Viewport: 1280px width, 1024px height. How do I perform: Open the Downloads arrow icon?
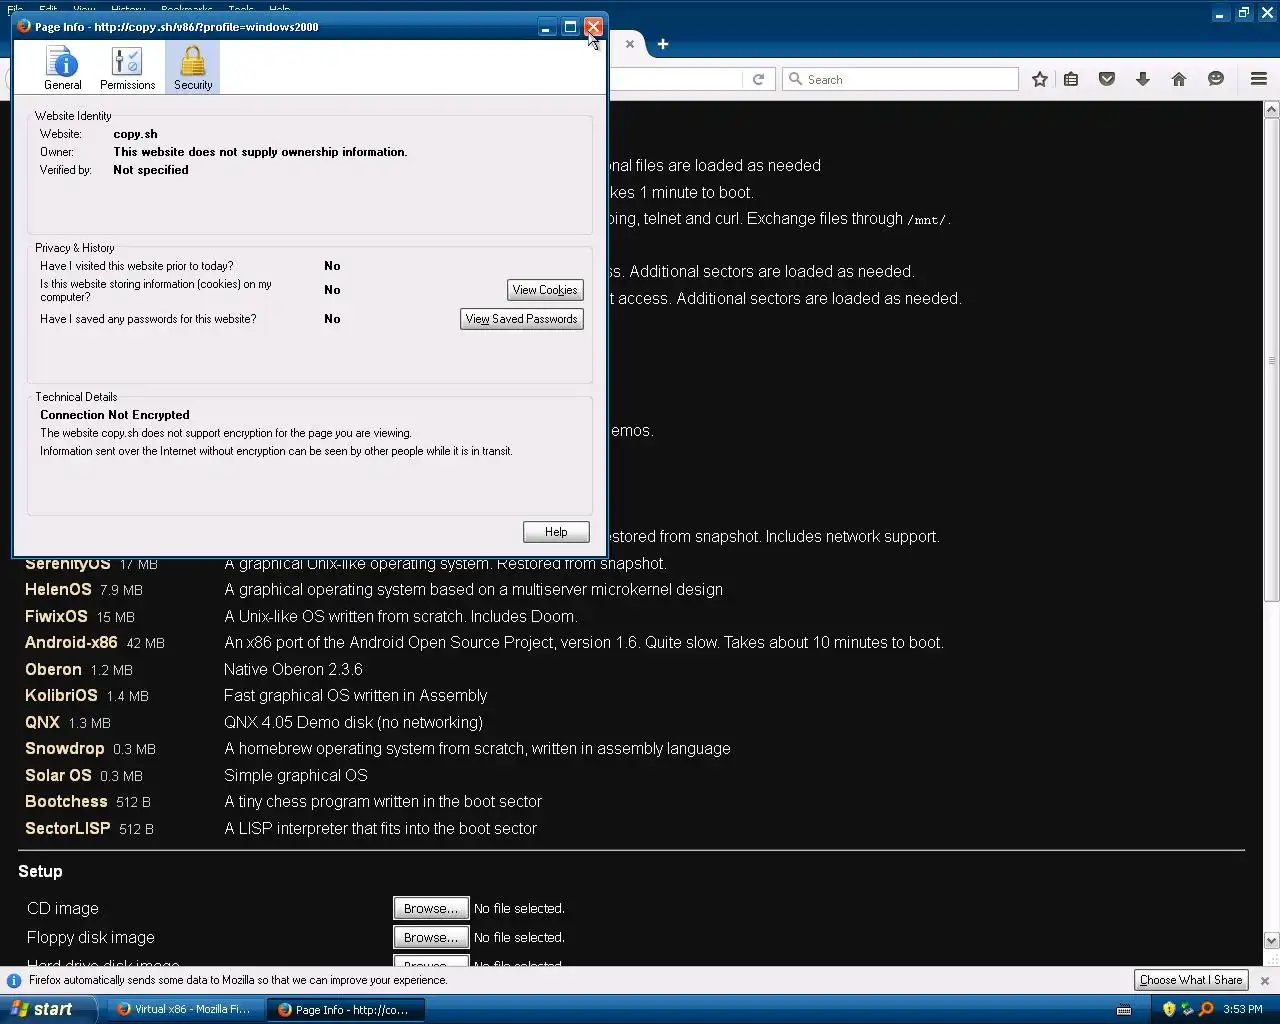coord(1143,79)
